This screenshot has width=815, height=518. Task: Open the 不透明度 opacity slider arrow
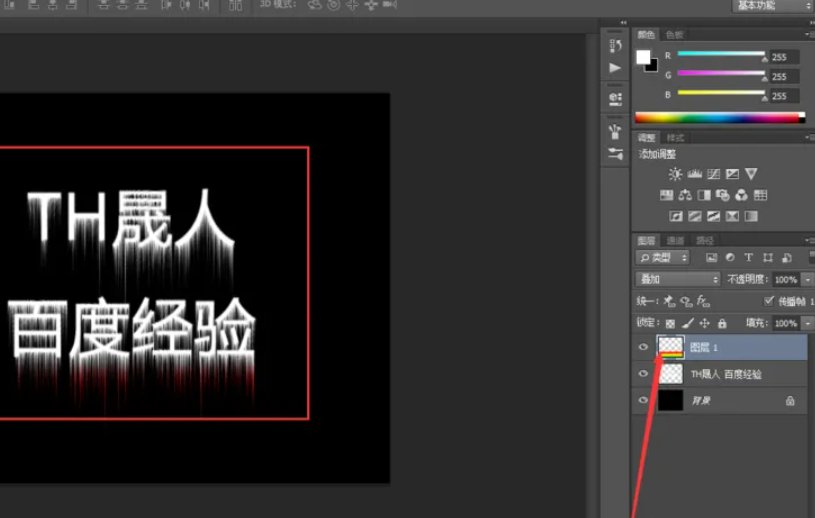(808, 280)
